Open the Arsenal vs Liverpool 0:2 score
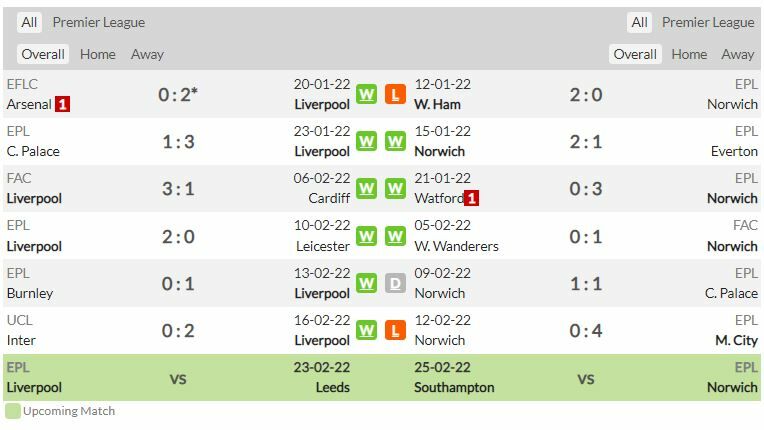This screenshot has width=764, height=430. tap(178, 94)
